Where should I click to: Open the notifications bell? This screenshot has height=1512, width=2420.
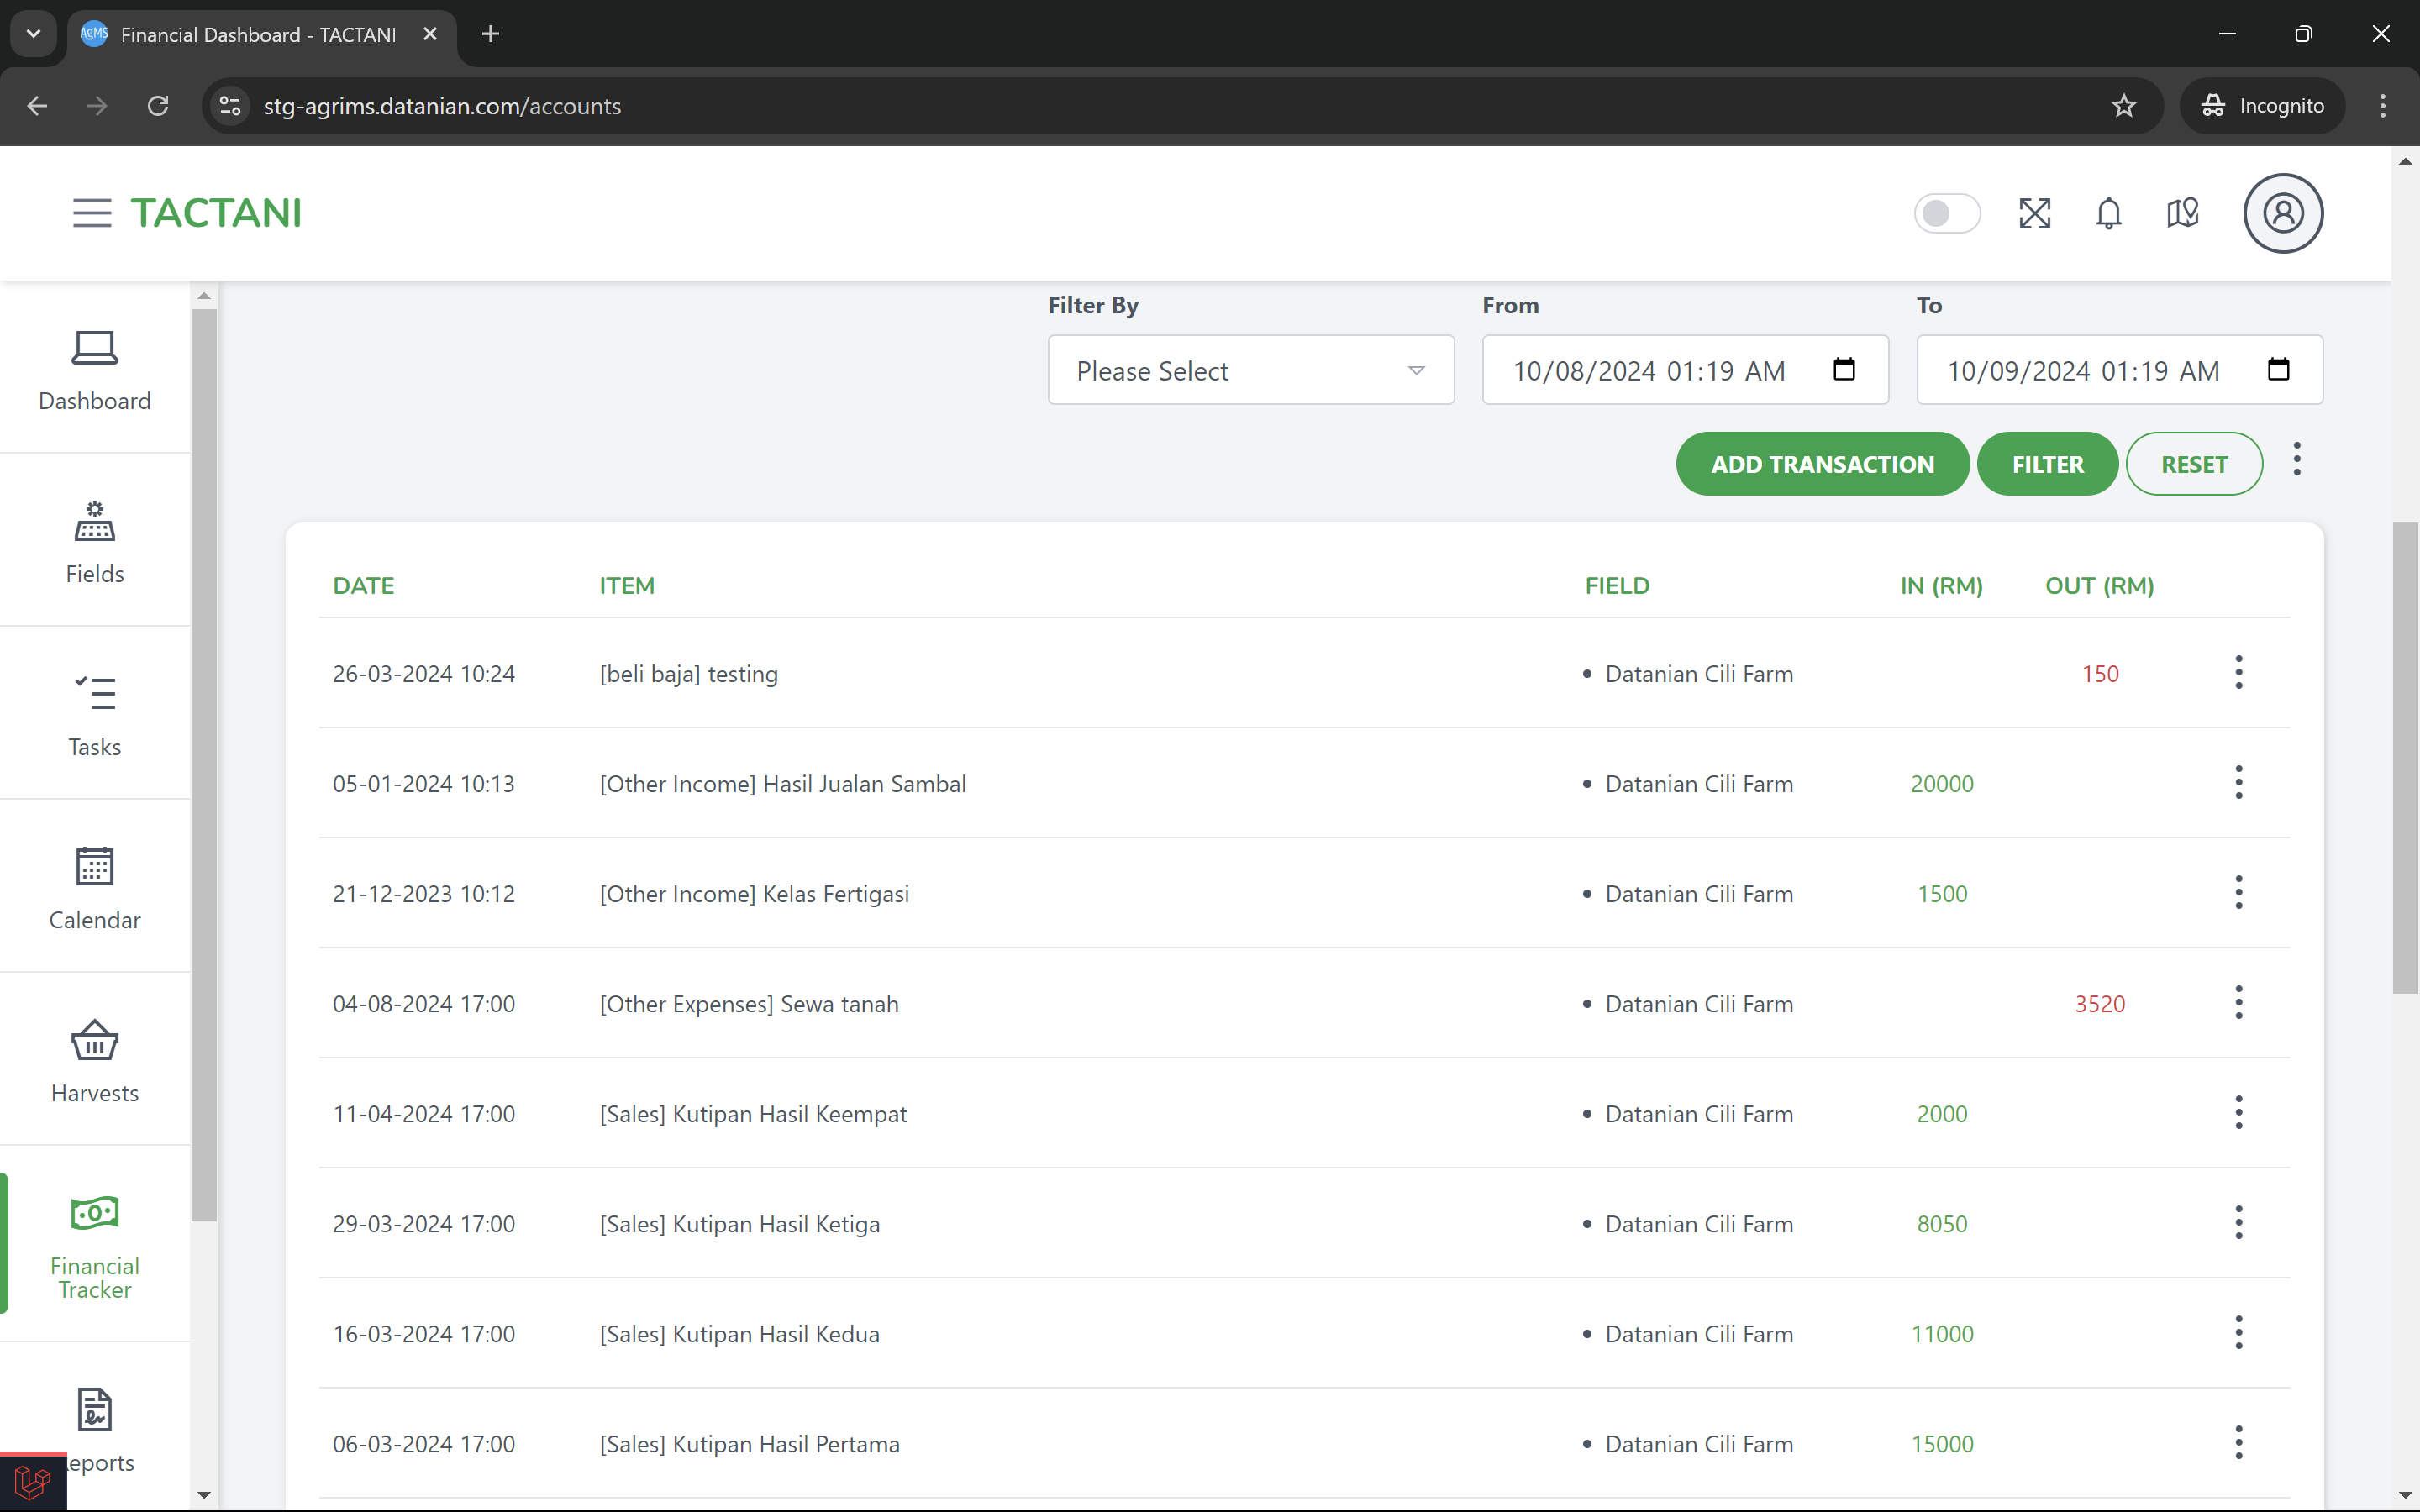[2108, 213]
